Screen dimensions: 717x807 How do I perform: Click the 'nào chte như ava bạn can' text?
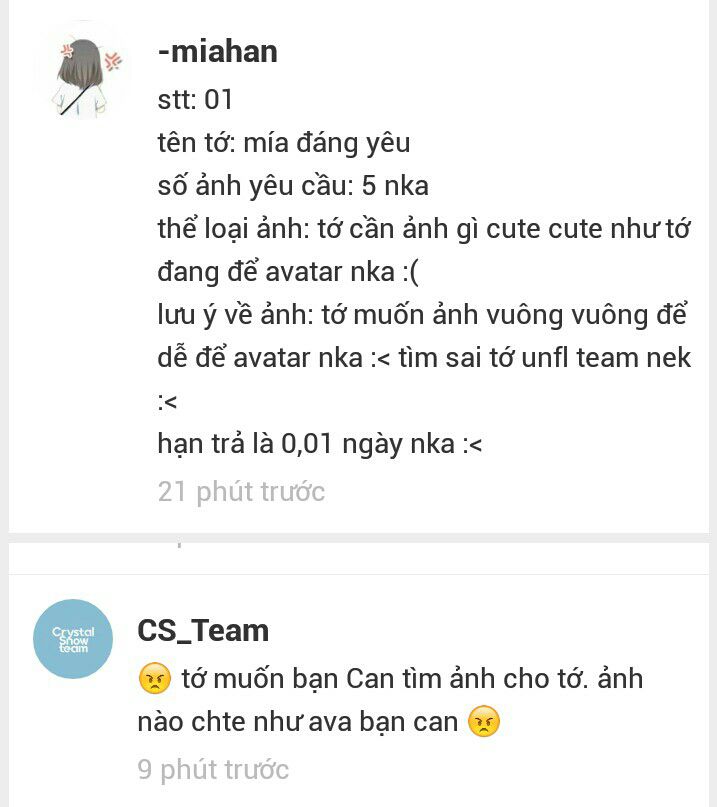point(298,722)
